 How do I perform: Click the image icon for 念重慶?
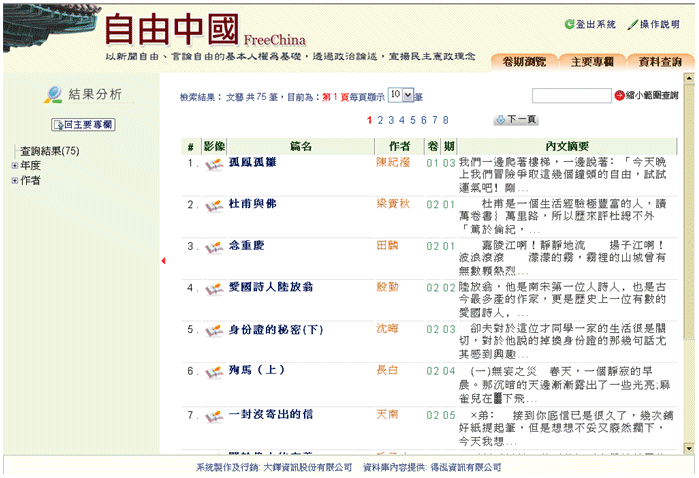[x=213, y=247]
